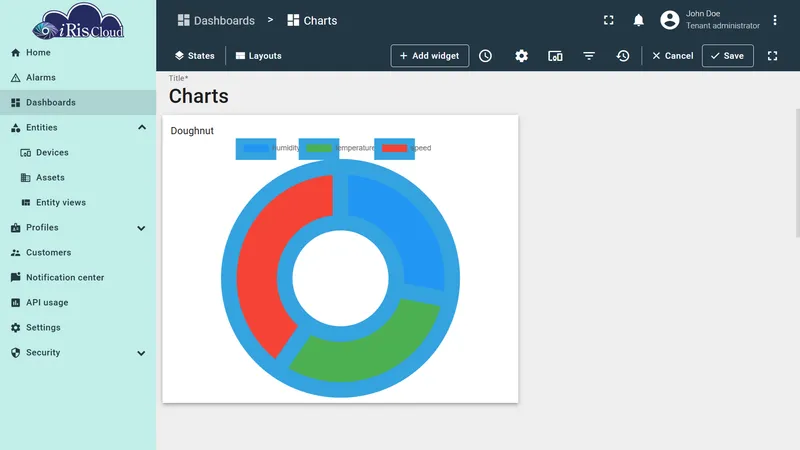Open dashboard States
The height and width of the screenshot is (450, 800).
tap(195, 56)
